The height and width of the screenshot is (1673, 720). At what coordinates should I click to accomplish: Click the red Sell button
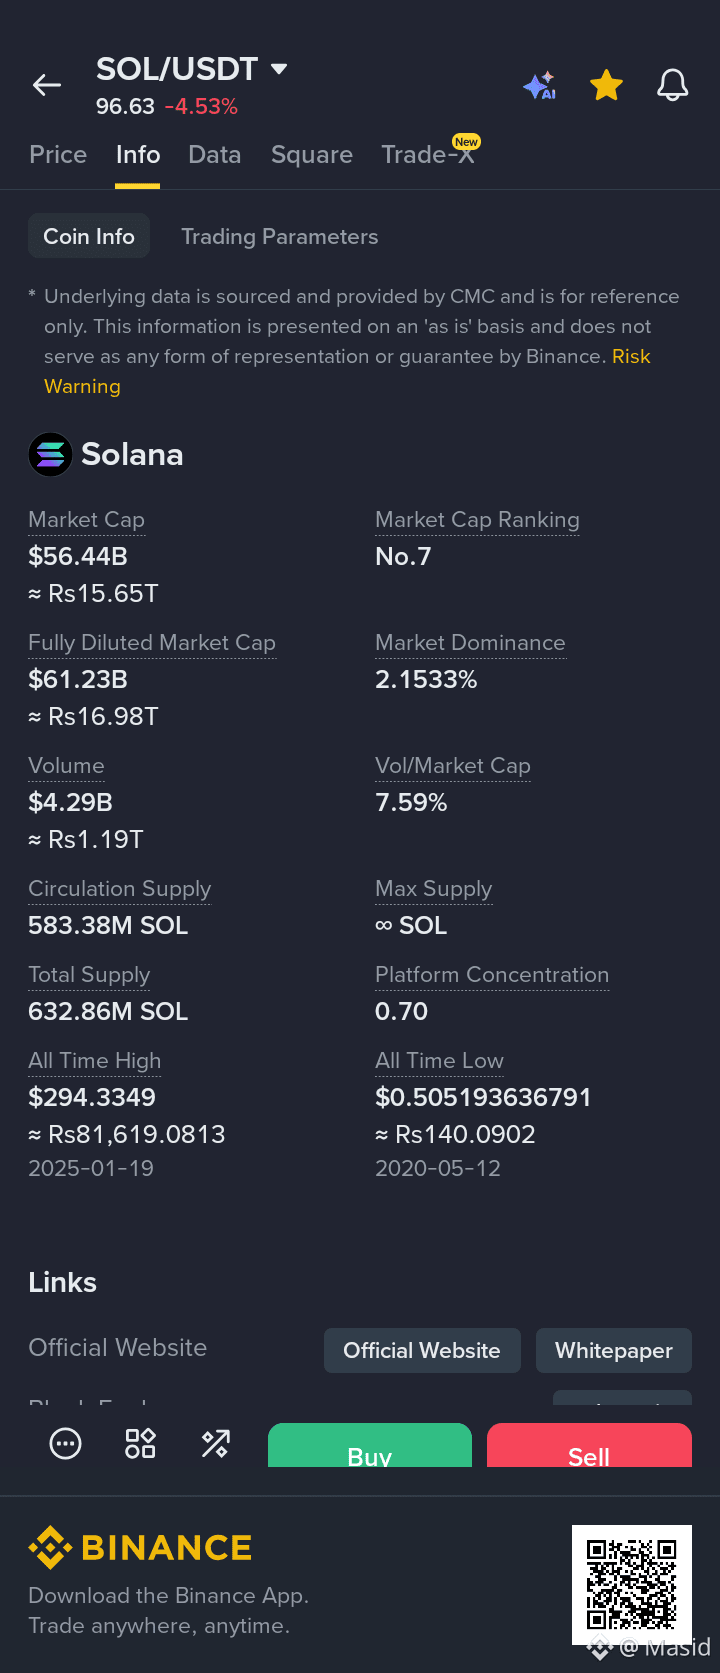[x=589, y=1446]
